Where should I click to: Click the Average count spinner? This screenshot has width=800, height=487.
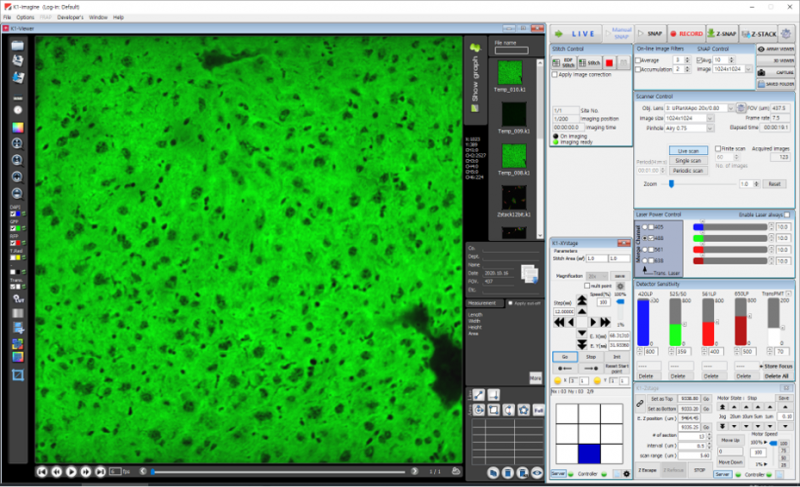(x=687, y=60)
